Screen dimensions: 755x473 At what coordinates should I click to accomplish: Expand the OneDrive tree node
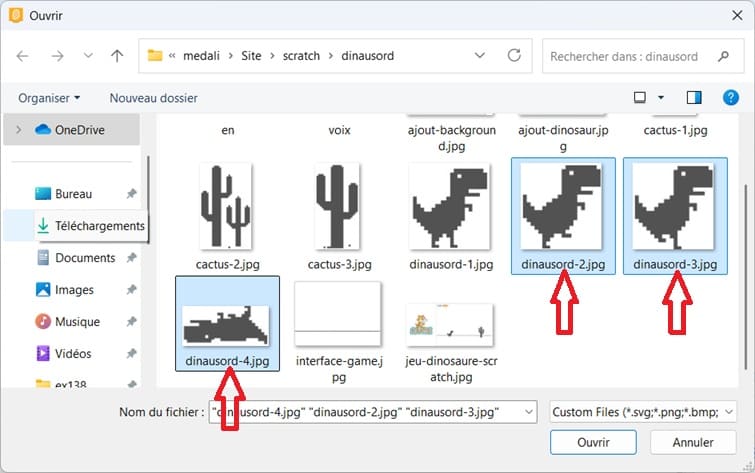[18, 130]
